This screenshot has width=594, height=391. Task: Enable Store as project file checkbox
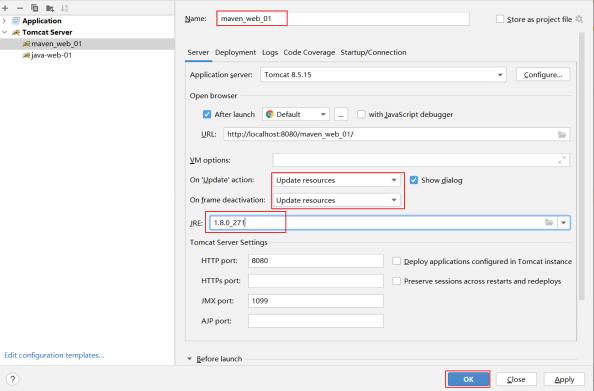pyautogui.click(x=500, y=19)
